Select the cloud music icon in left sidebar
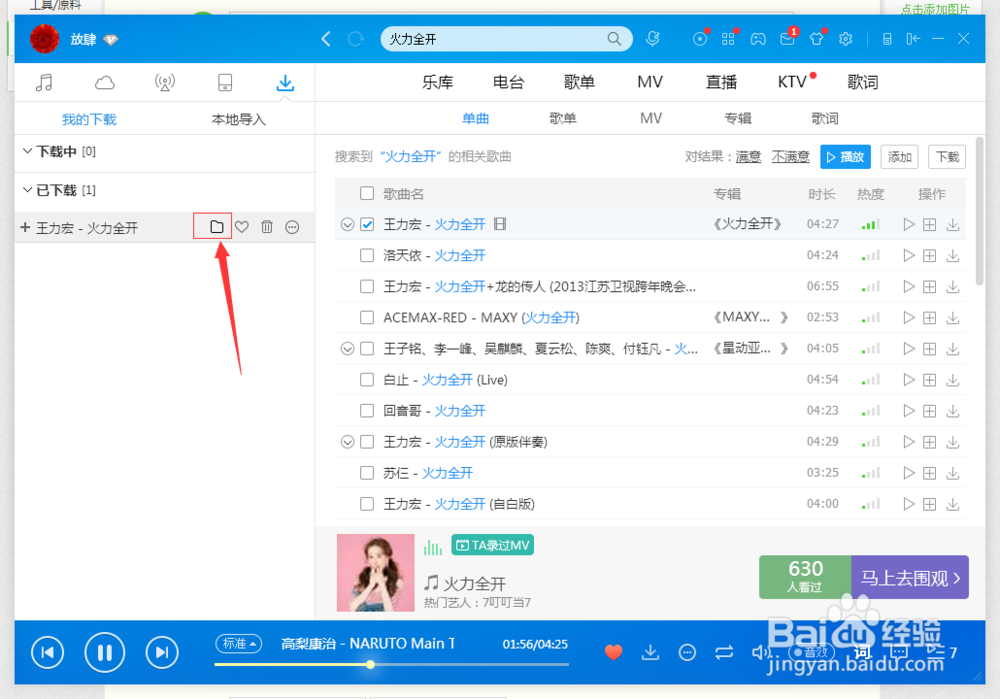1000x699 pixels. (x=104, y=83)
